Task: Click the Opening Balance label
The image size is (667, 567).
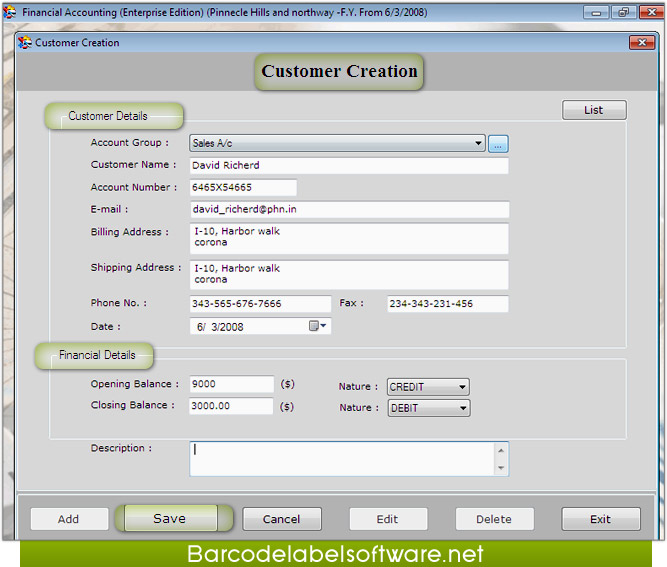Action: (x=134, y=384)
